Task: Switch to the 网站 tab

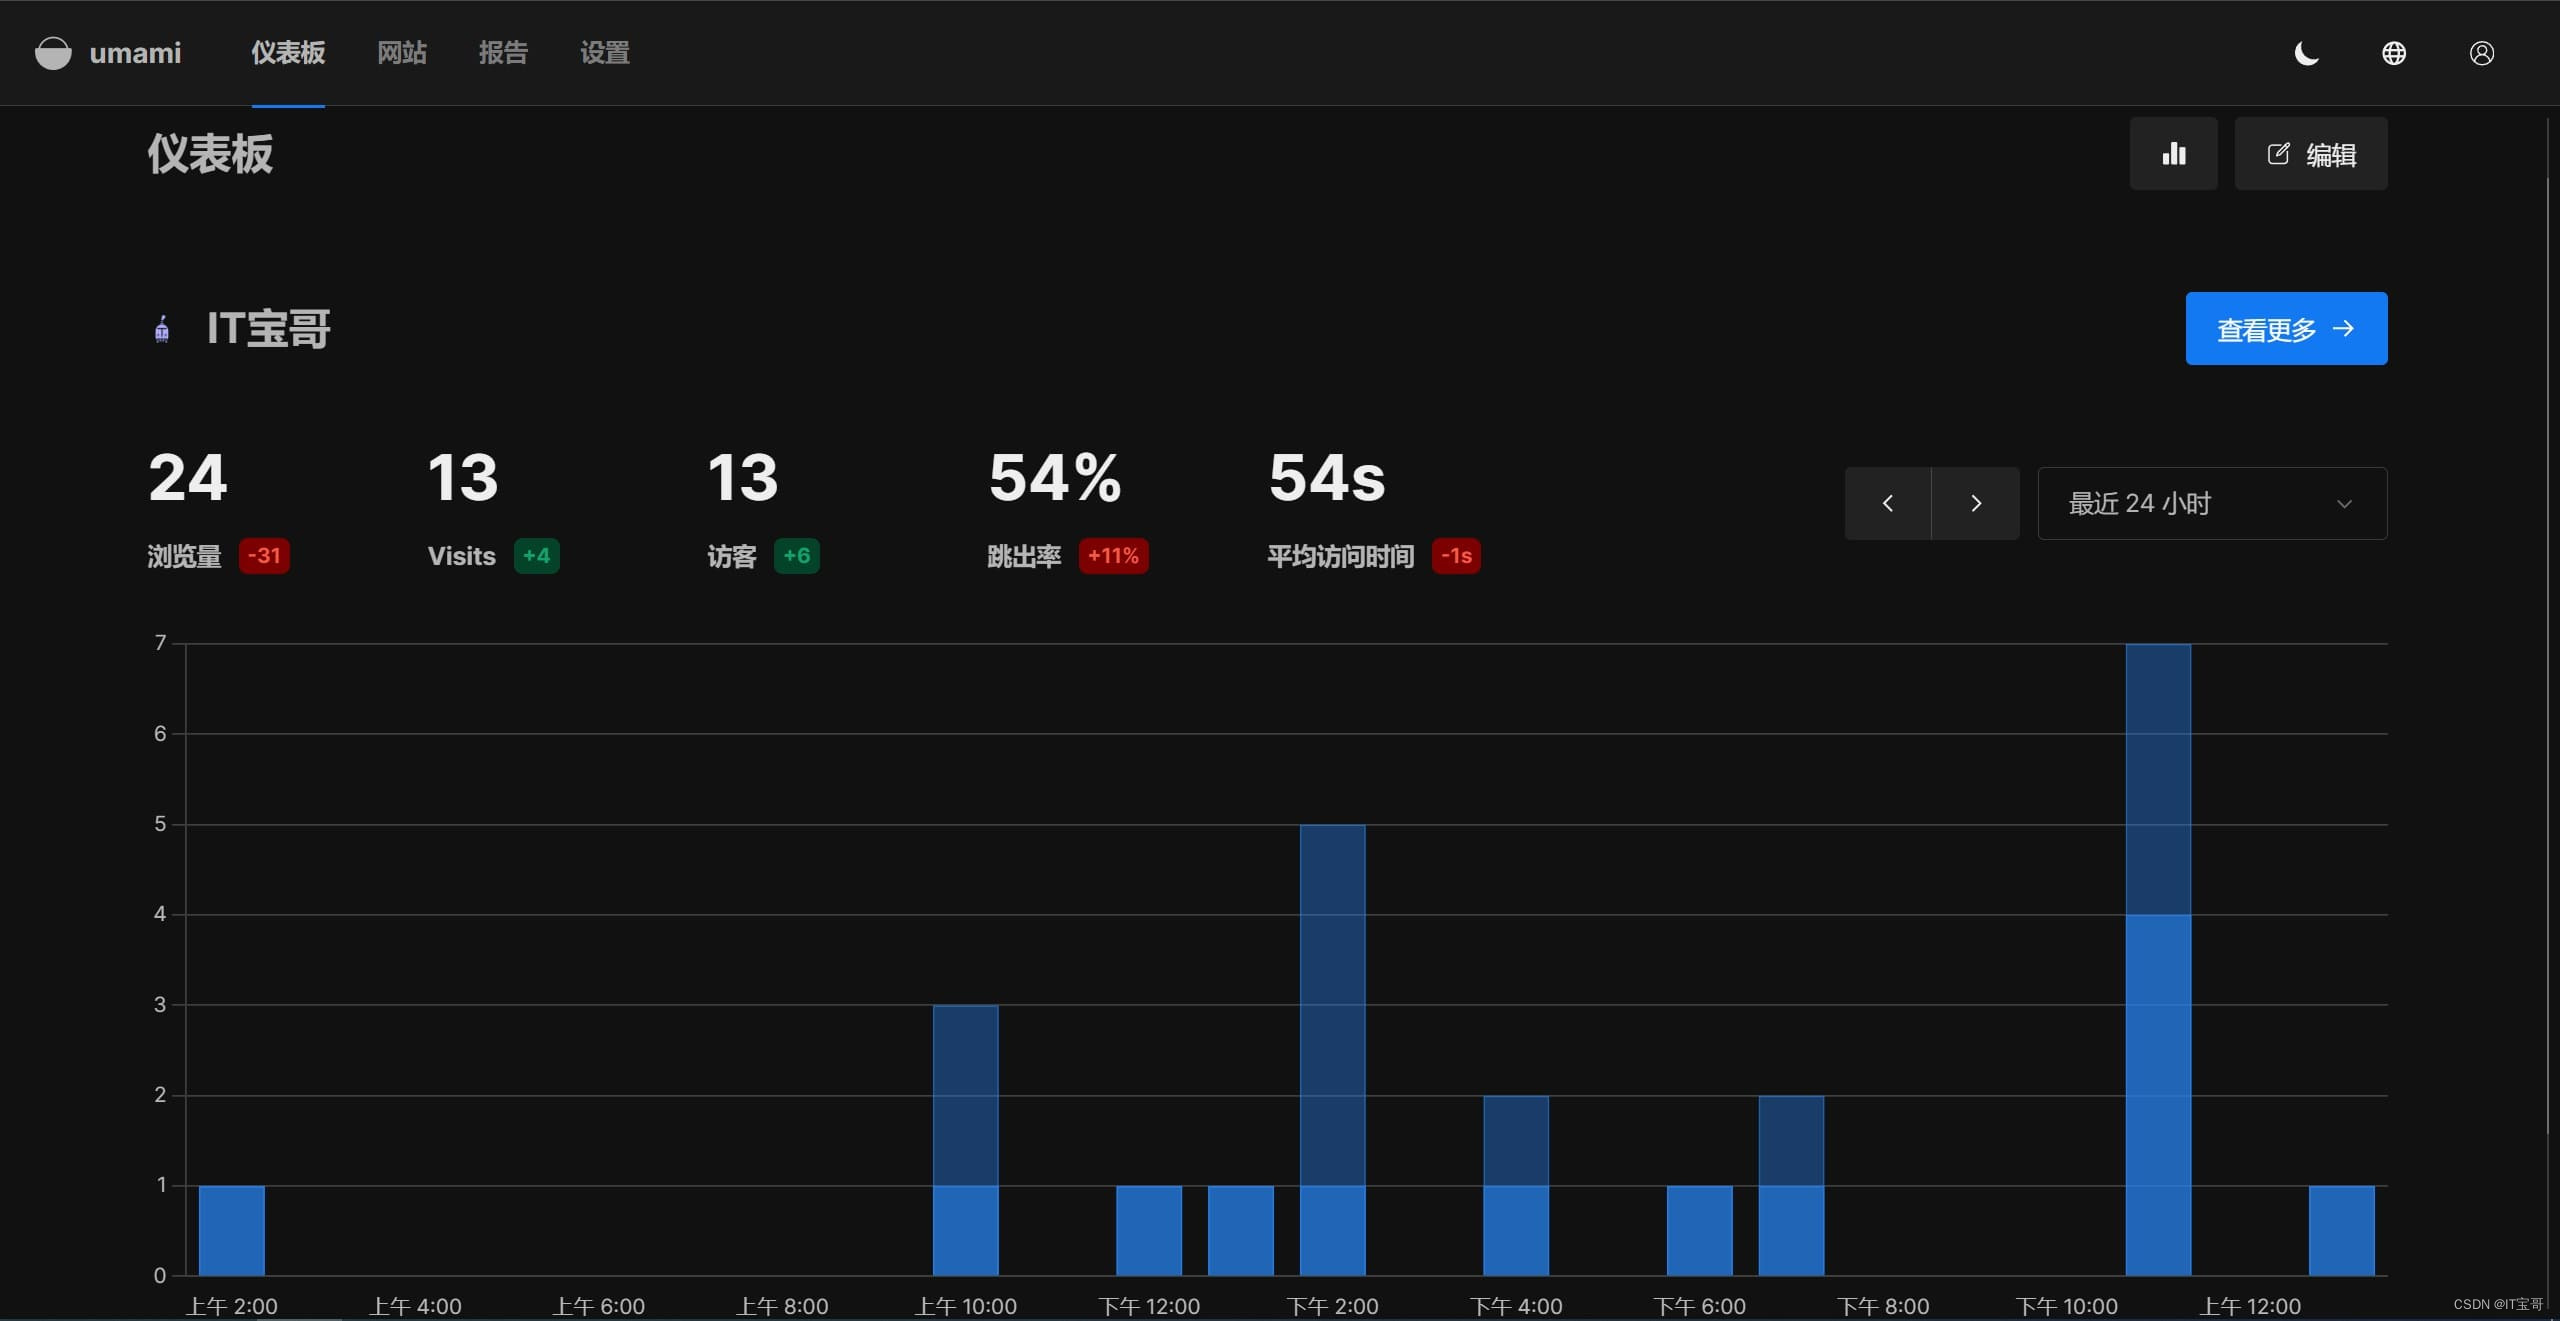Action: click(402, 53)
